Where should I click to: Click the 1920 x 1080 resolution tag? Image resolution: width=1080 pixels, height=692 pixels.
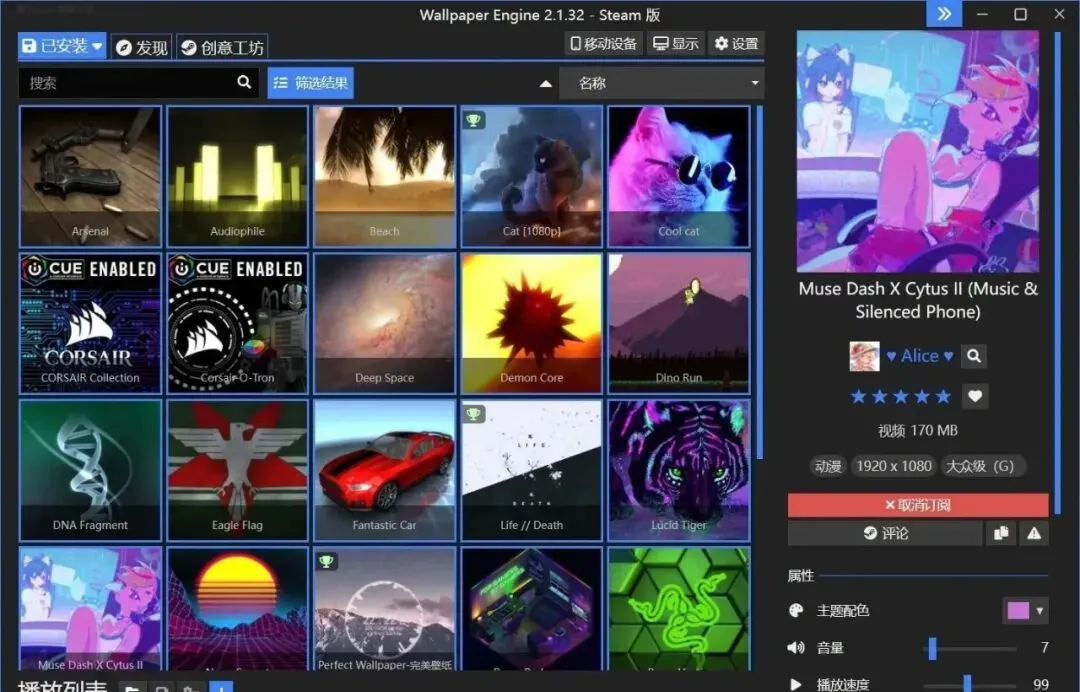(x=894, y=466)
